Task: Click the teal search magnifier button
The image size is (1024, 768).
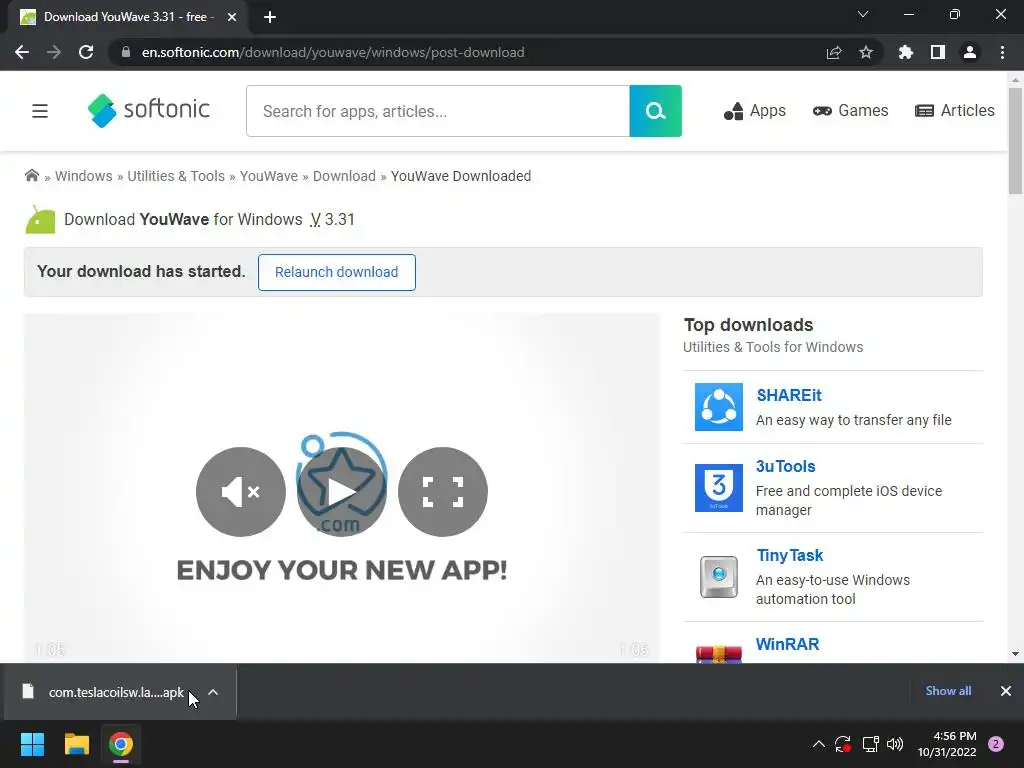Action: tap(656, 111)
